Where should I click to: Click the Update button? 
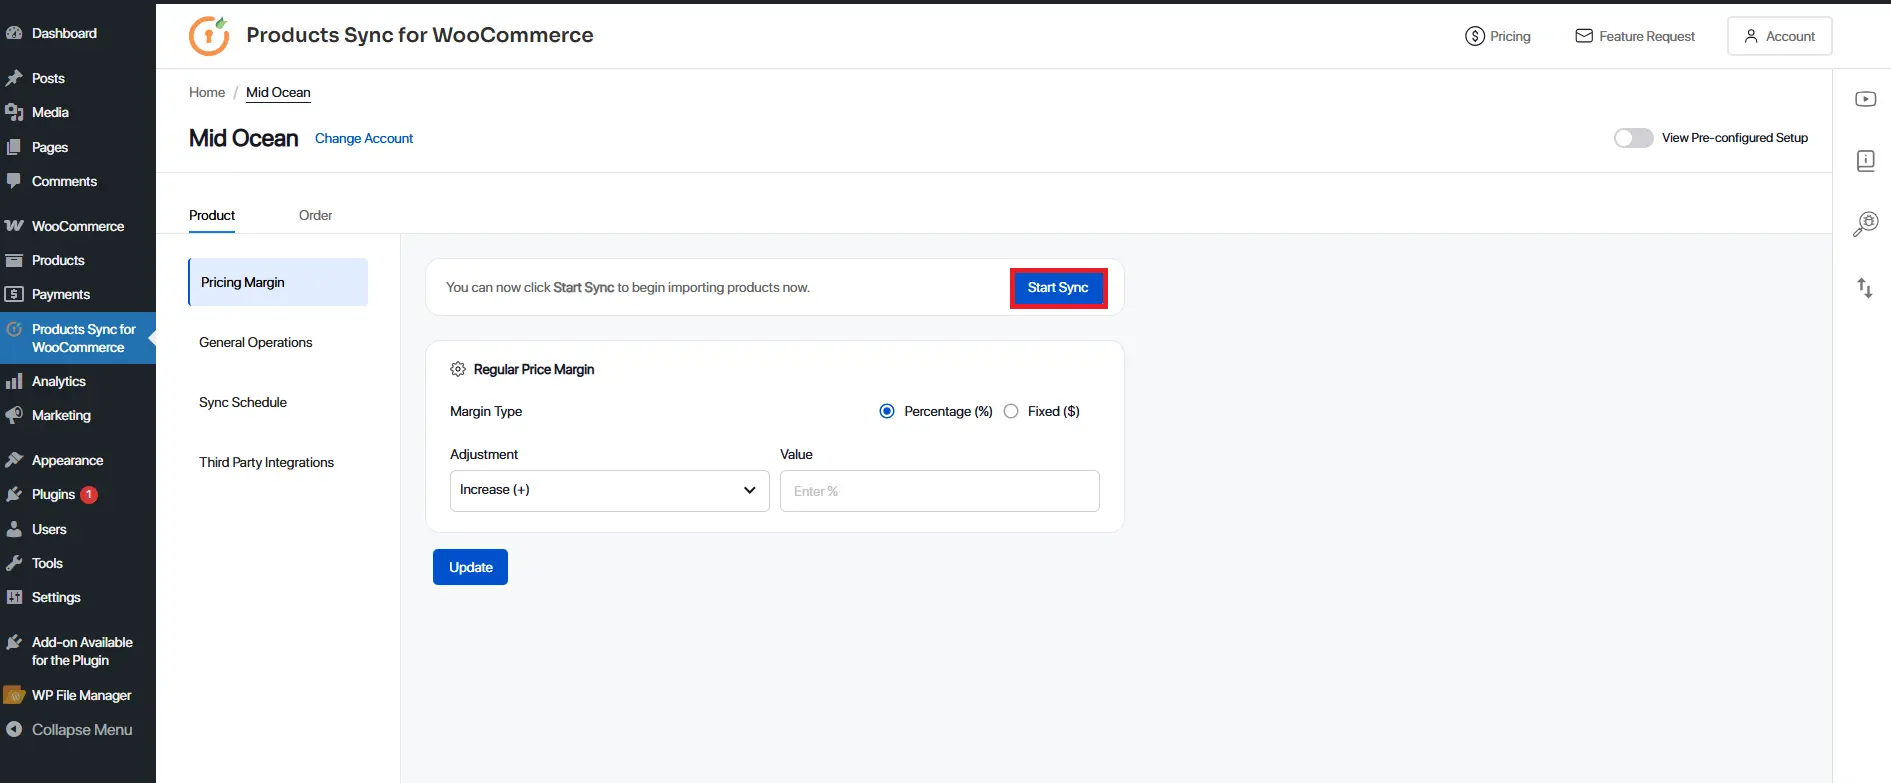click(x=470, y=567)
